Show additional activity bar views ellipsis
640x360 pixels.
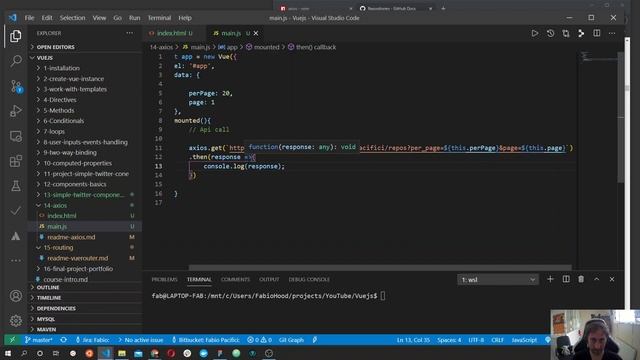click(x=16, y=260)
